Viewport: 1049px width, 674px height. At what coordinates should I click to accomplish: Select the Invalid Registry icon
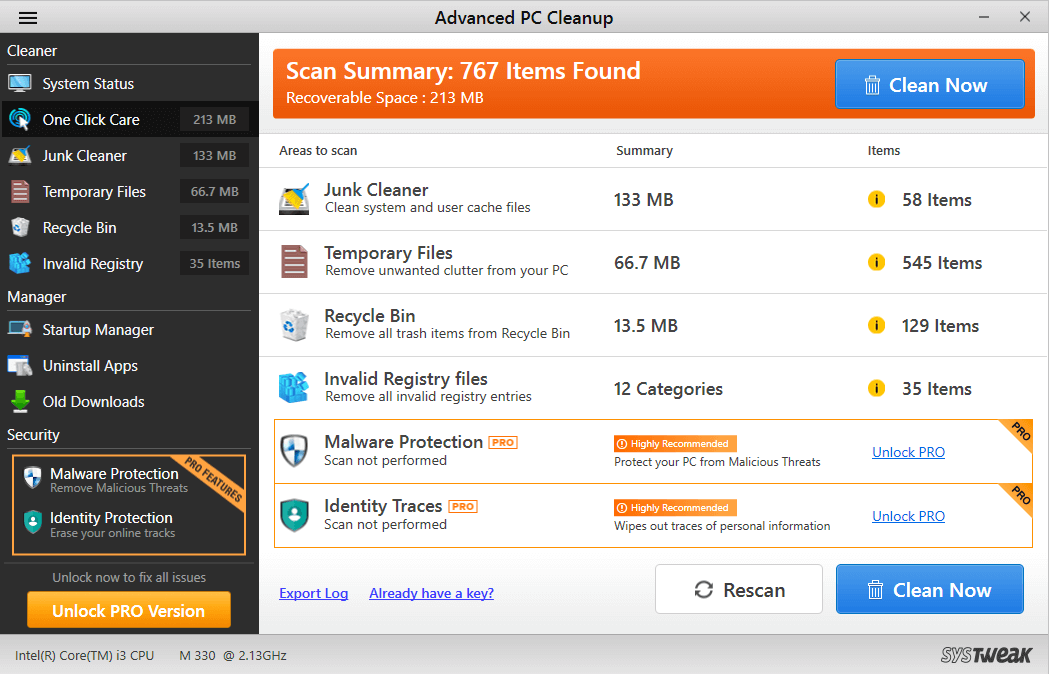click(x=20, y=263)
